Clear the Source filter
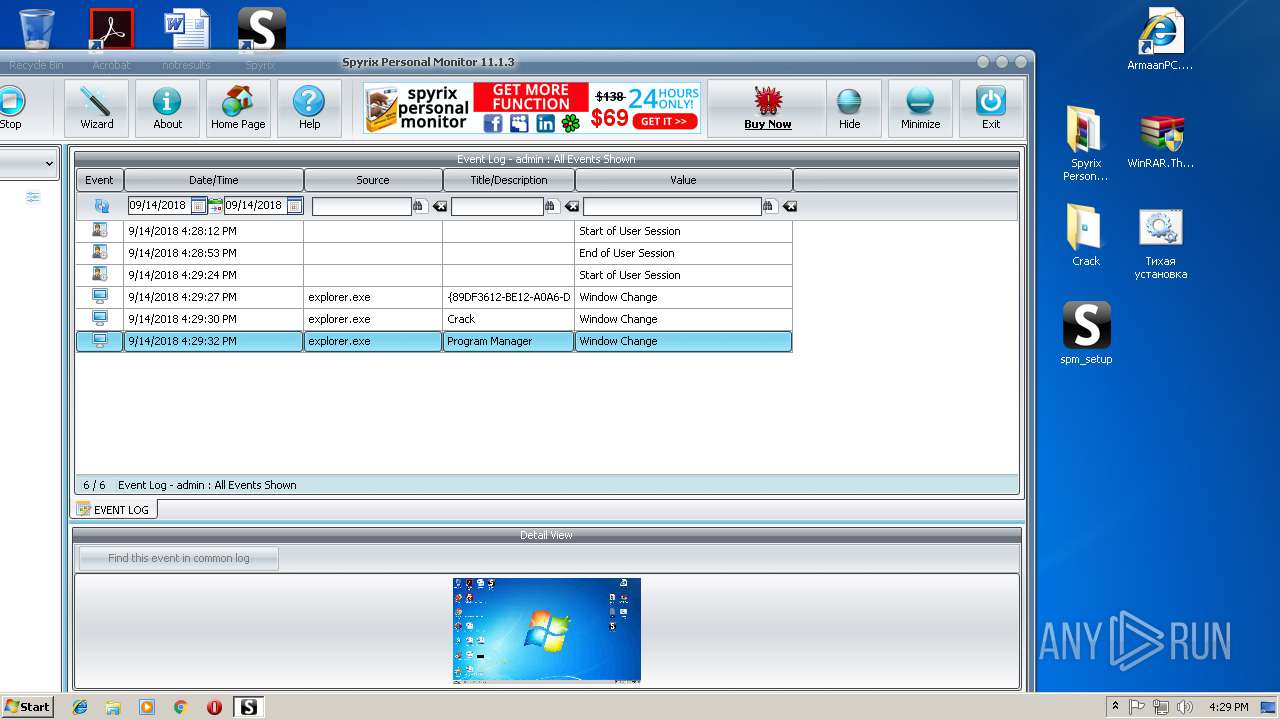The width and height of the screenshot is (1280, 720). (440, 206)
